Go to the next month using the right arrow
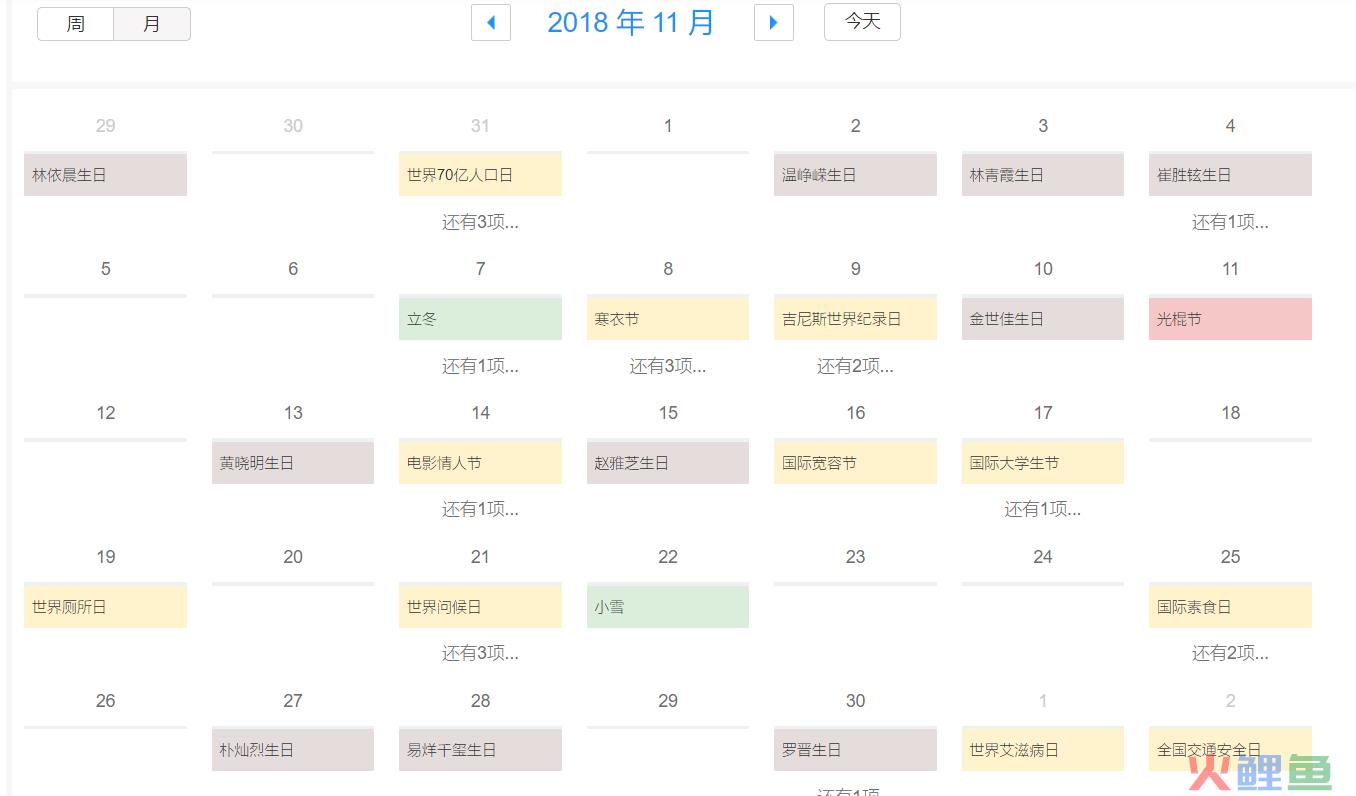Image resolution: width=1356 pixels, height=796 pixels. 773,22
